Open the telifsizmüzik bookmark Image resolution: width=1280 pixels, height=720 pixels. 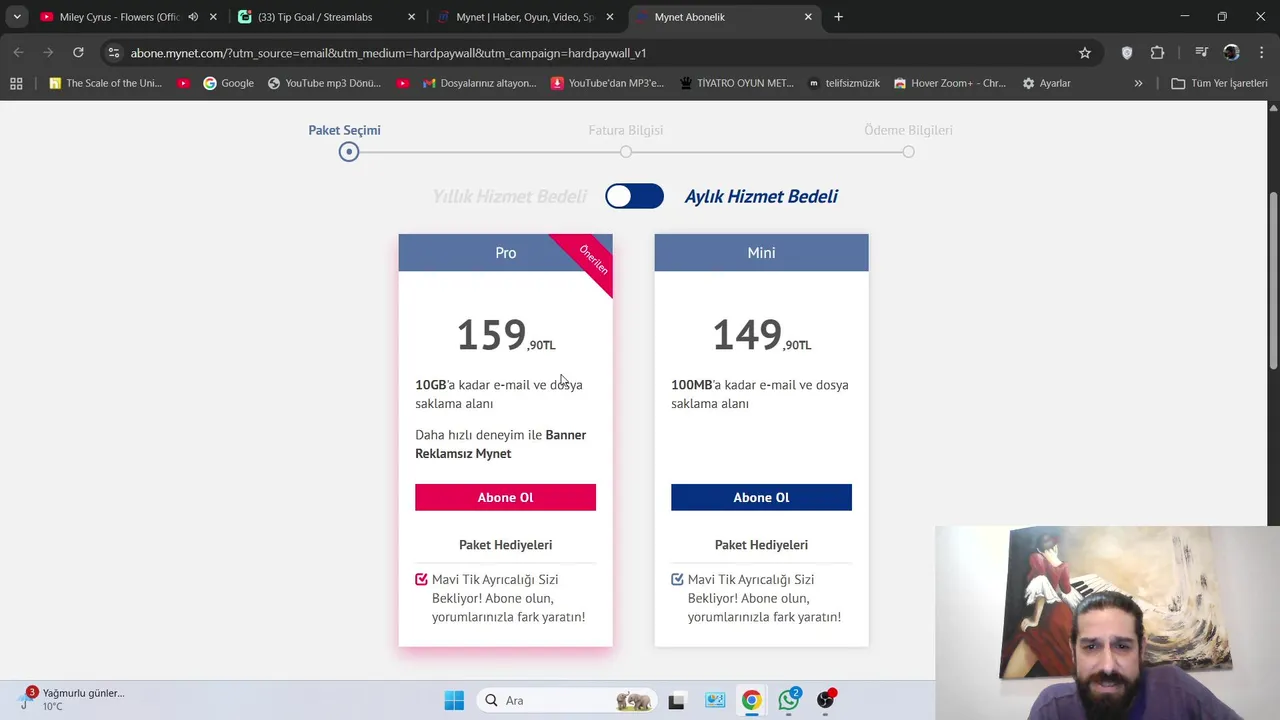pos(844,83)
